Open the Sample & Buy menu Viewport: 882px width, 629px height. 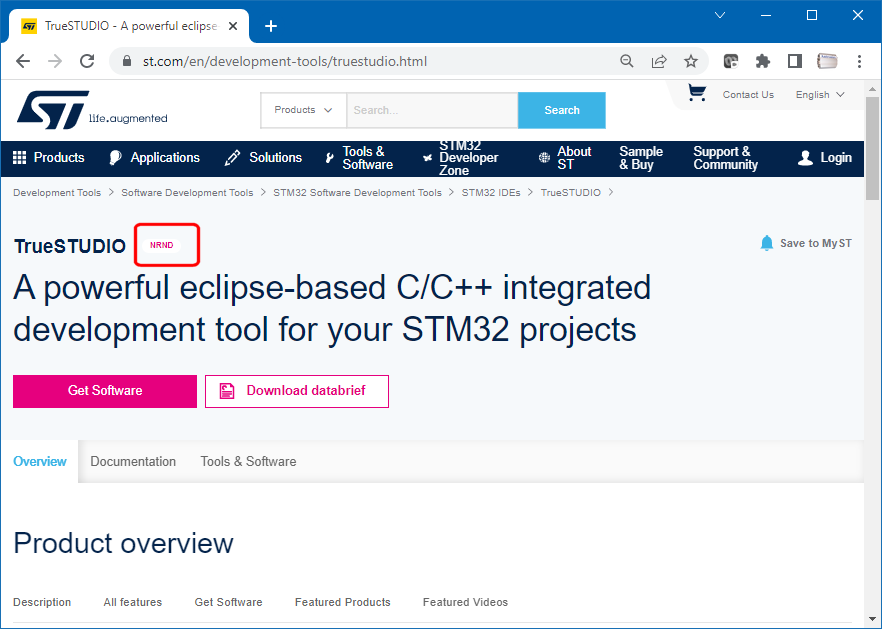[x=641, y=158]
